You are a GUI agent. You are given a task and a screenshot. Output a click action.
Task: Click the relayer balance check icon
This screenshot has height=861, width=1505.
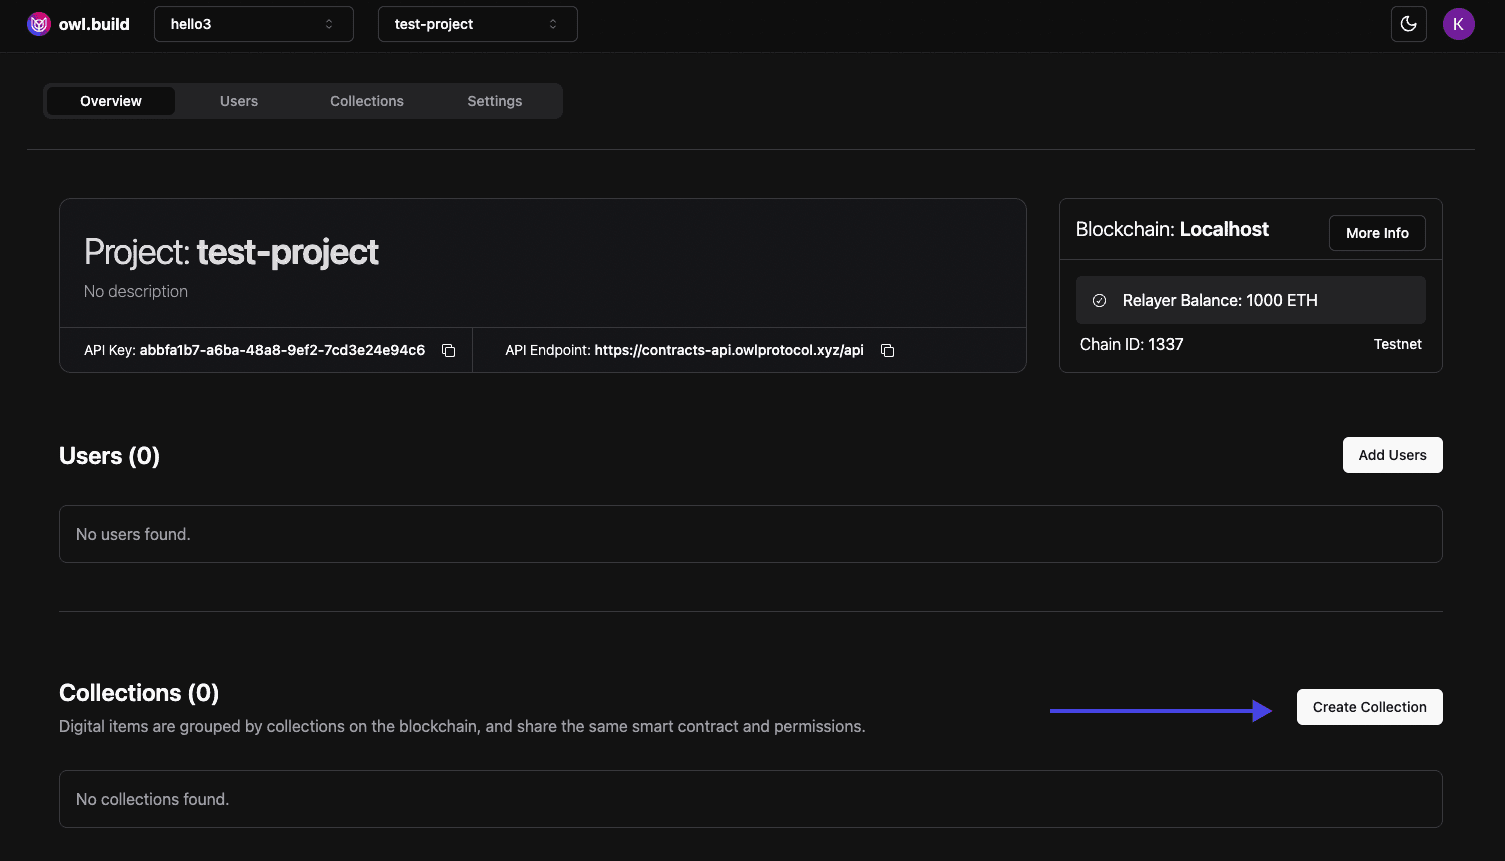coord(1099,300)
